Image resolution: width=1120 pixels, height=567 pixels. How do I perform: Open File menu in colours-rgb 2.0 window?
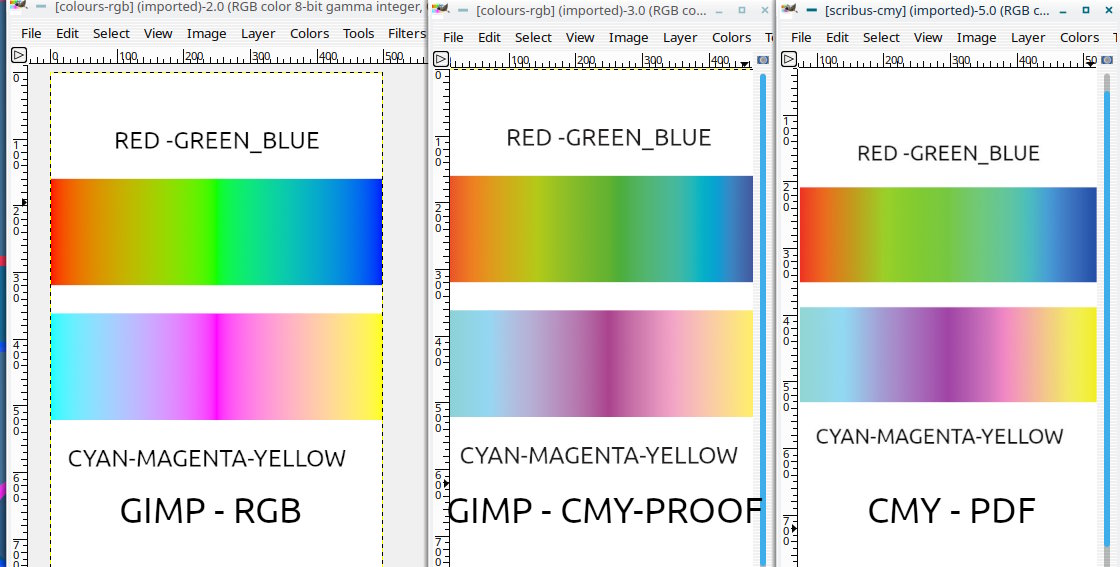[31, 34]
